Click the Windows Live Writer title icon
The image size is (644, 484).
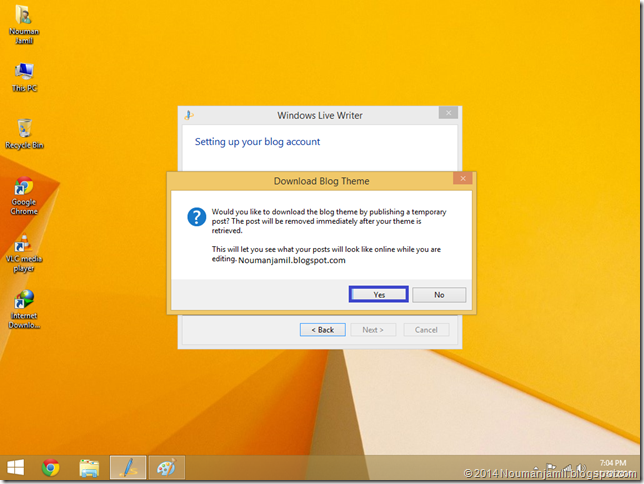pos(189,115)
